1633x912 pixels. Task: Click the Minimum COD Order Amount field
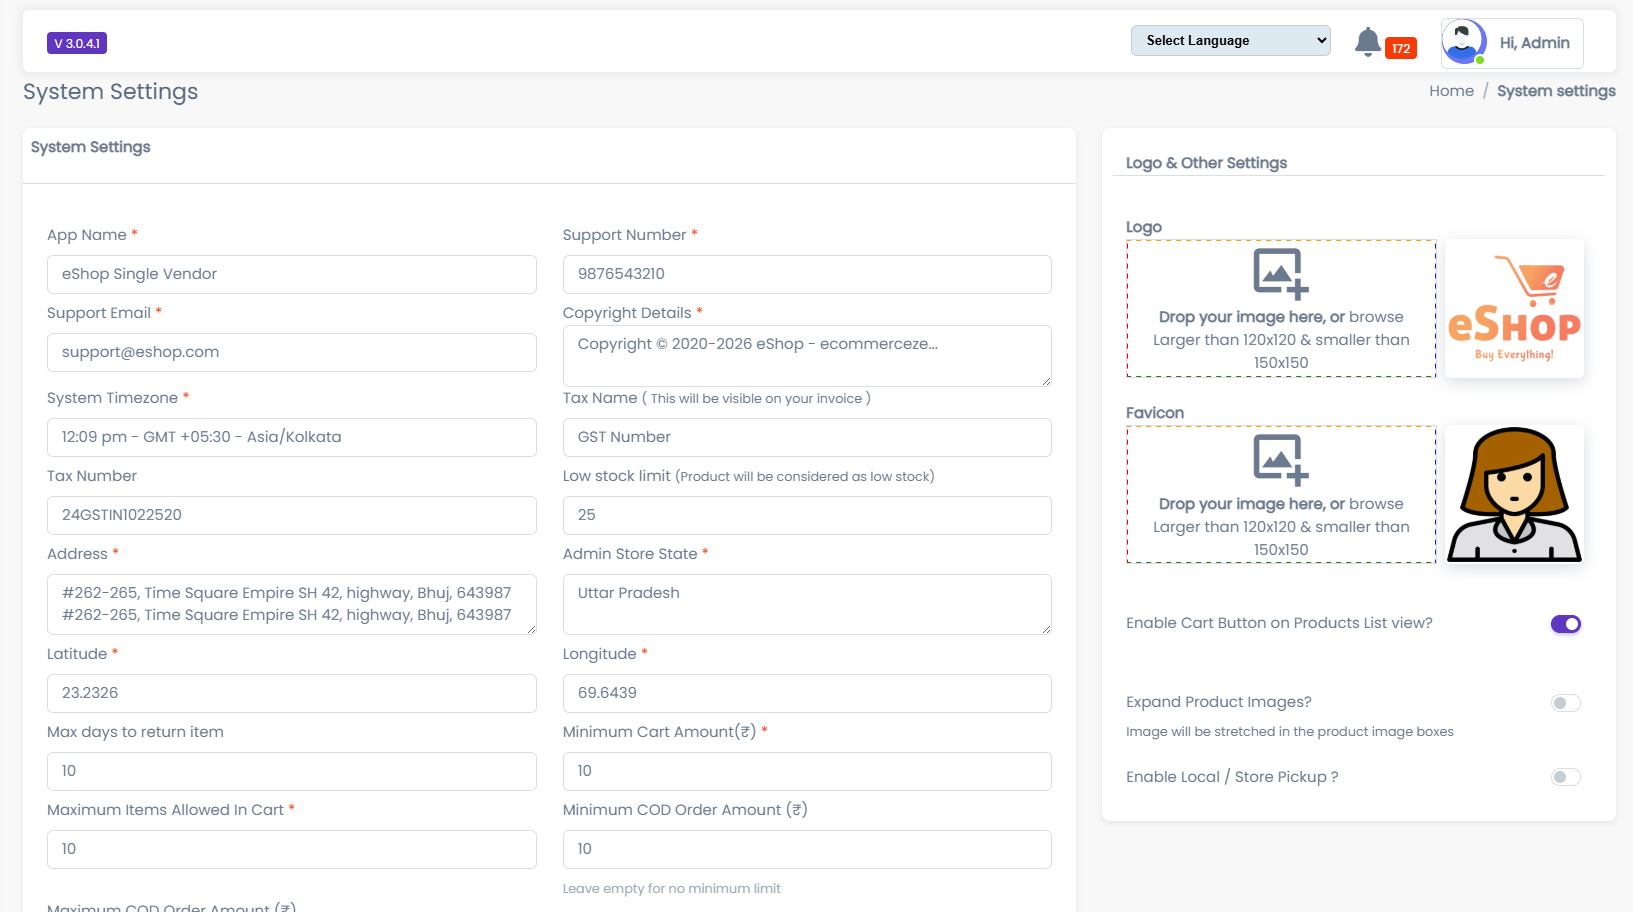[x=807, y=849]
